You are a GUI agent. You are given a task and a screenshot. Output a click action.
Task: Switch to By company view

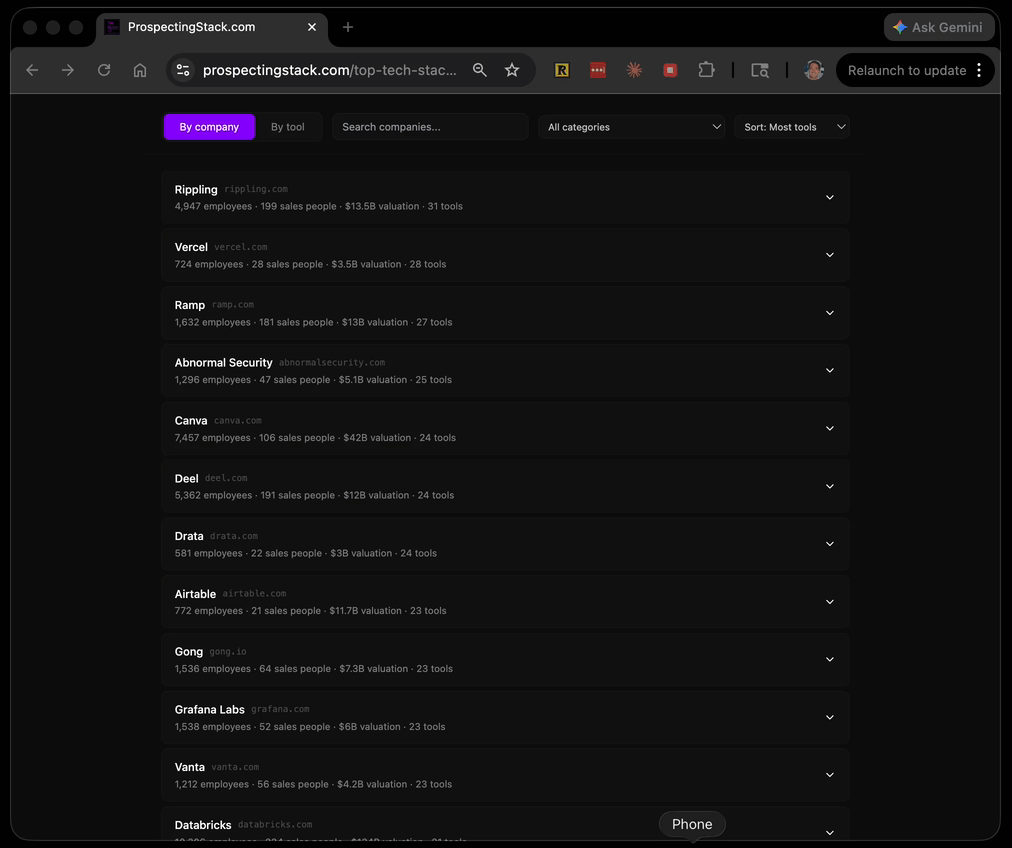(209, 127)
